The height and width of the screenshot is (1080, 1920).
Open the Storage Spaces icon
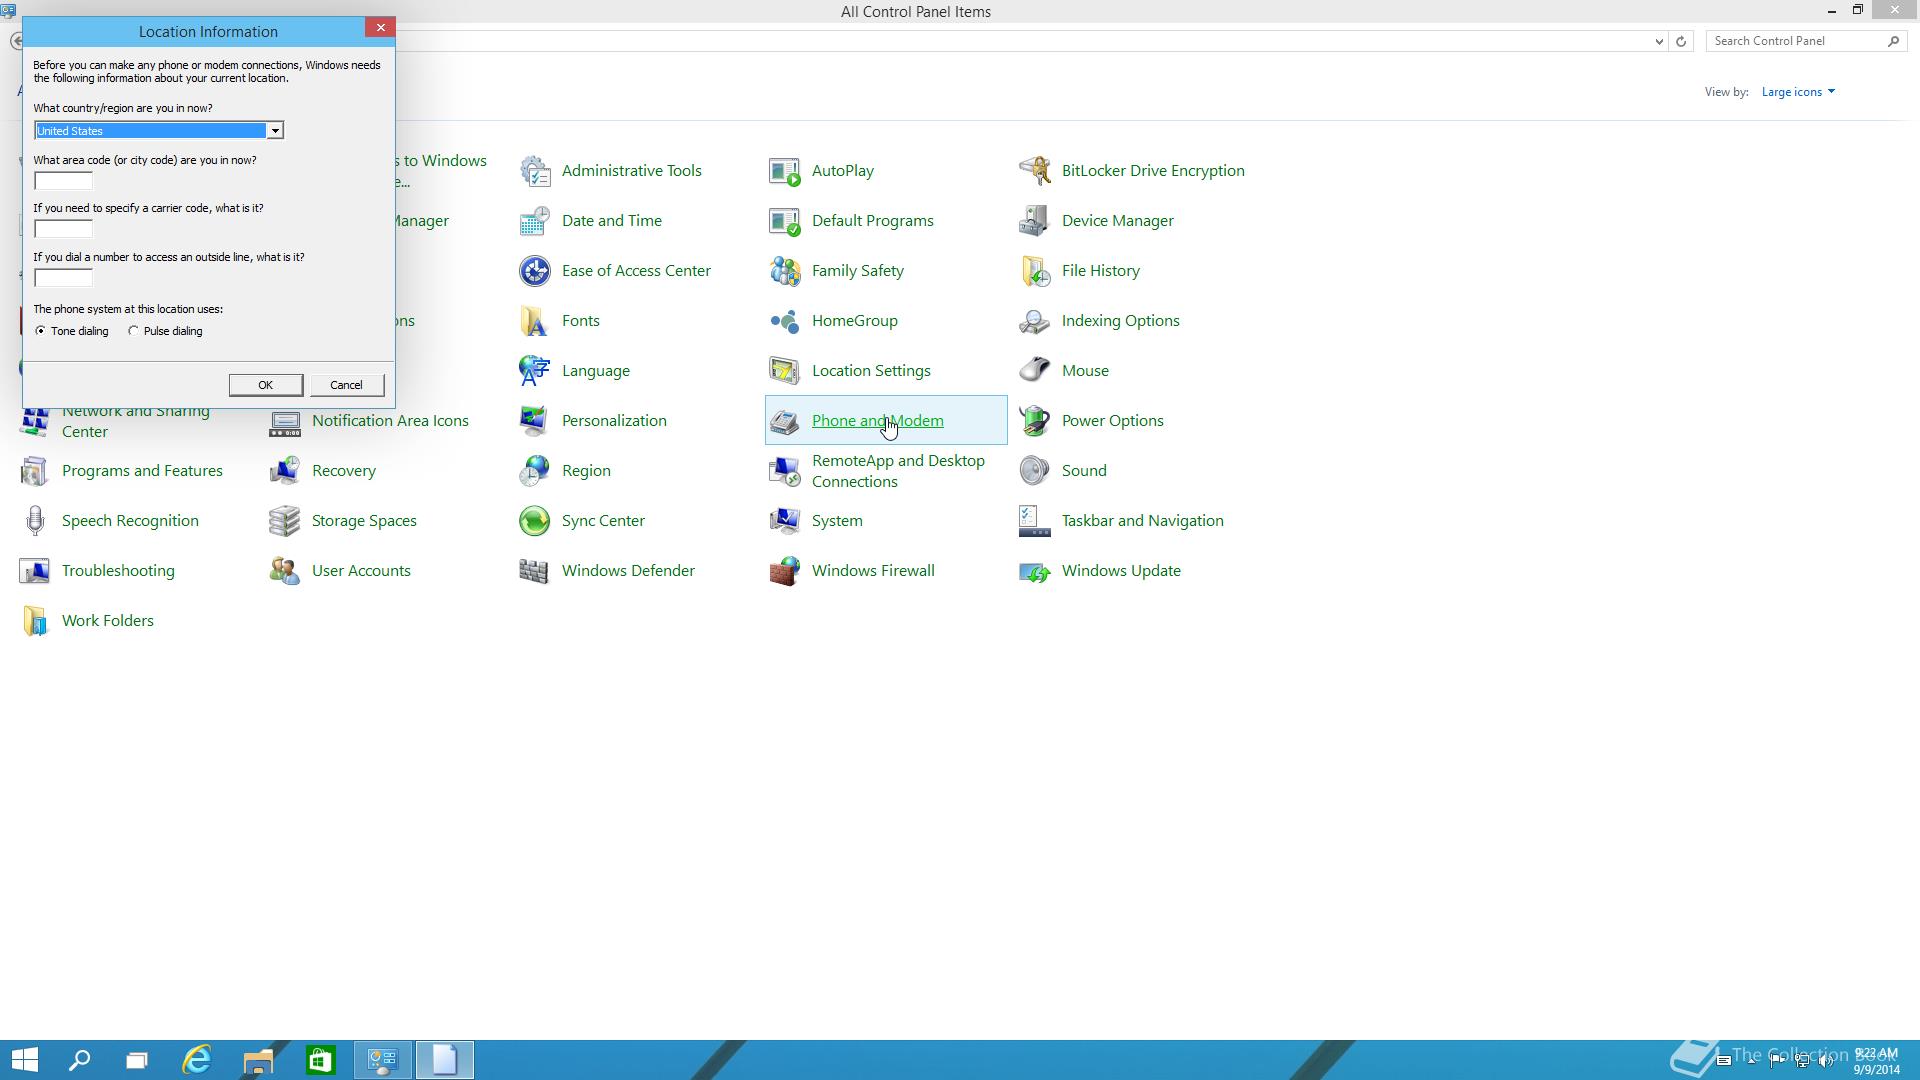click(x=285, y=521)
